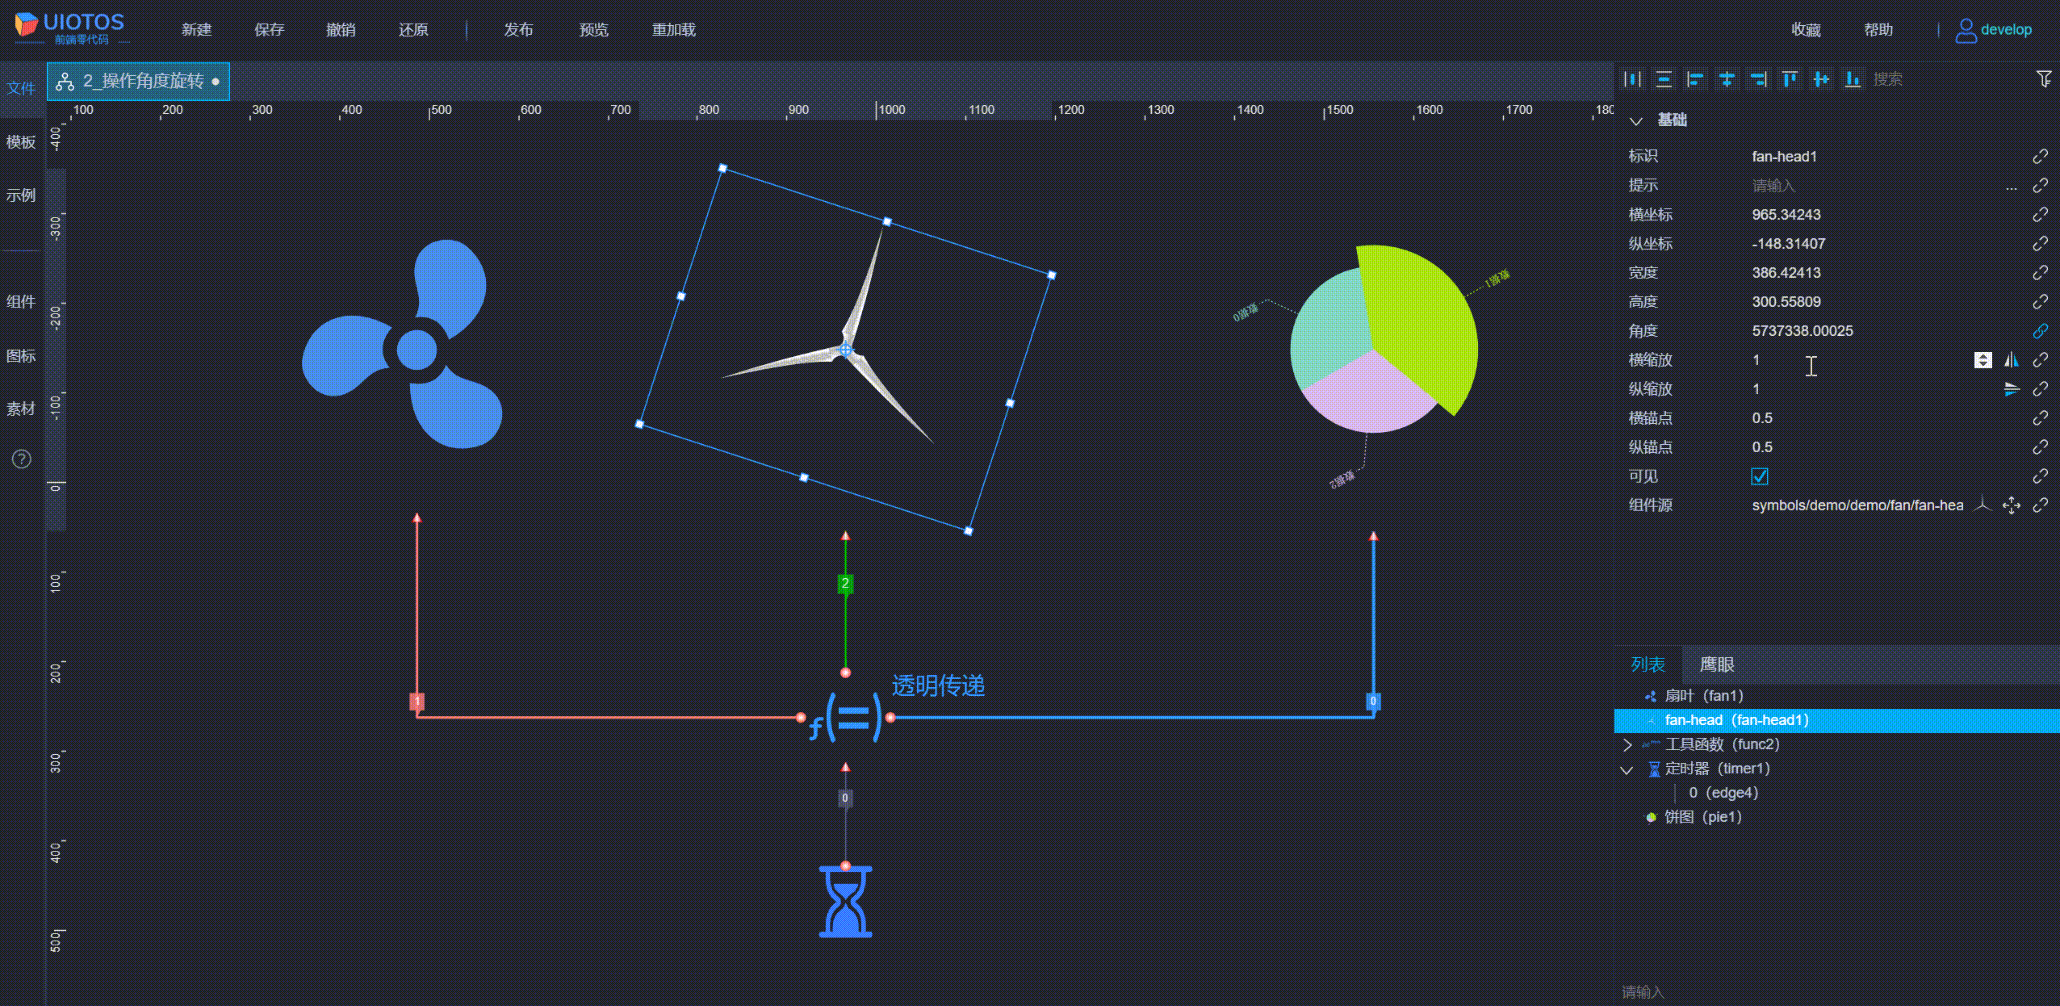
Task: Select the 2_操作角度旋转 document tab
Action: (x=138, y=81)
